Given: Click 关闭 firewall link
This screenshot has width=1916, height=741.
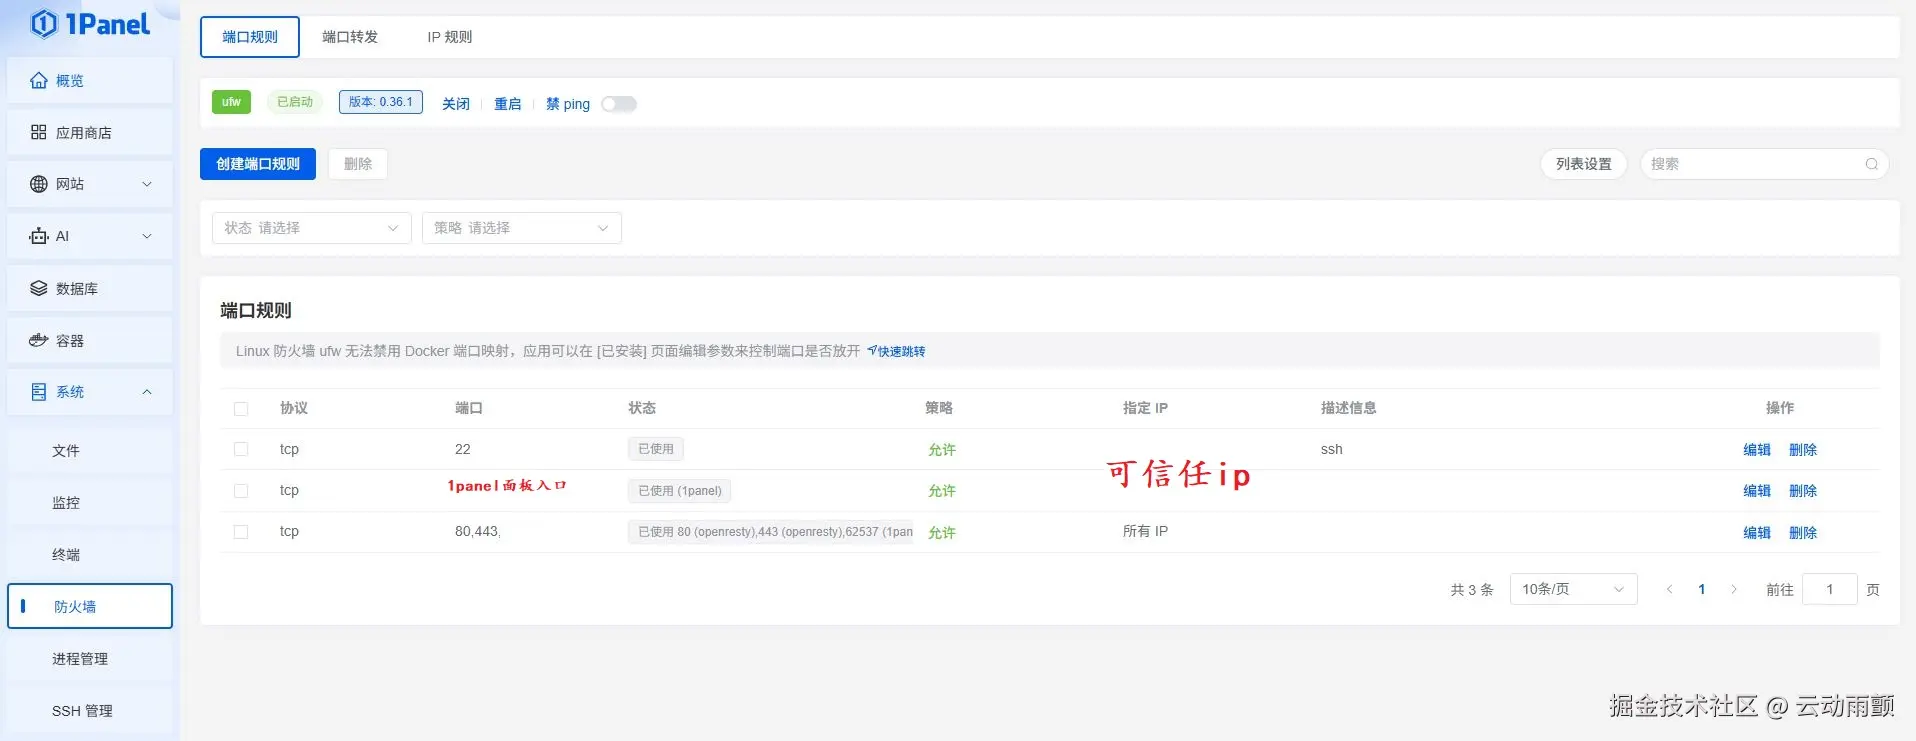Looking at the screenshot, I should click(x=456, y=104).
